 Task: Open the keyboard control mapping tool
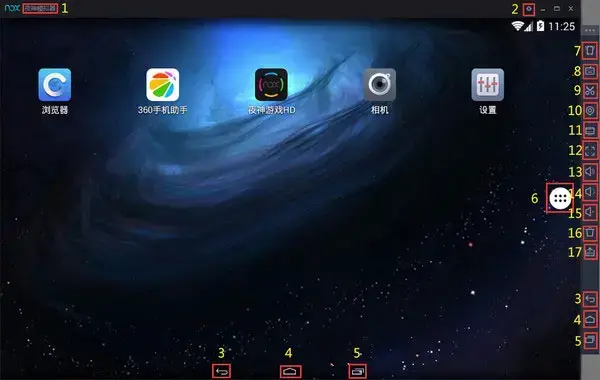coord(590,71)
